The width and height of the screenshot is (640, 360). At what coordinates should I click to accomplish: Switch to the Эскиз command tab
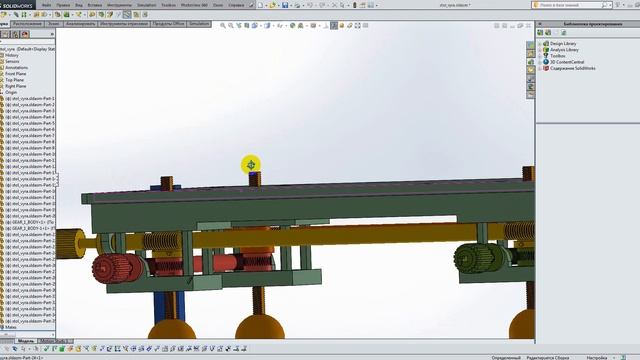coord(53,24)
